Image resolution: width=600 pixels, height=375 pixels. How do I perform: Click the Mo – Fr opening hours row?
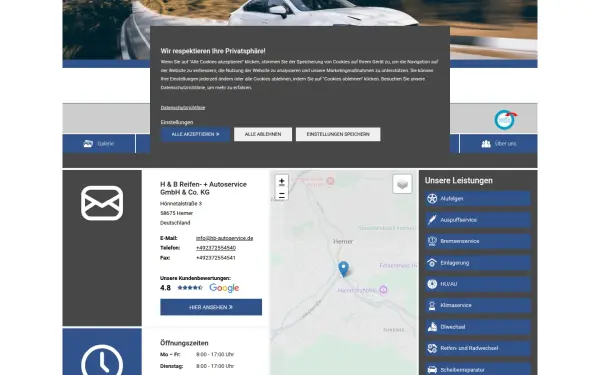coord(197,354)
